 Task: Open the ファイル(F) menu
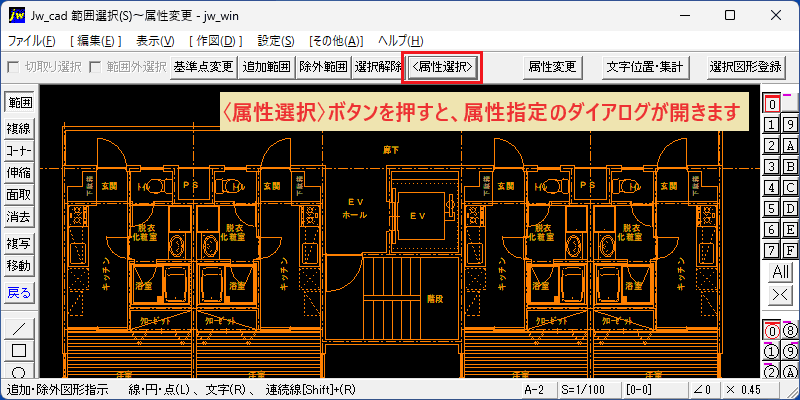click(x=32, y=41)
